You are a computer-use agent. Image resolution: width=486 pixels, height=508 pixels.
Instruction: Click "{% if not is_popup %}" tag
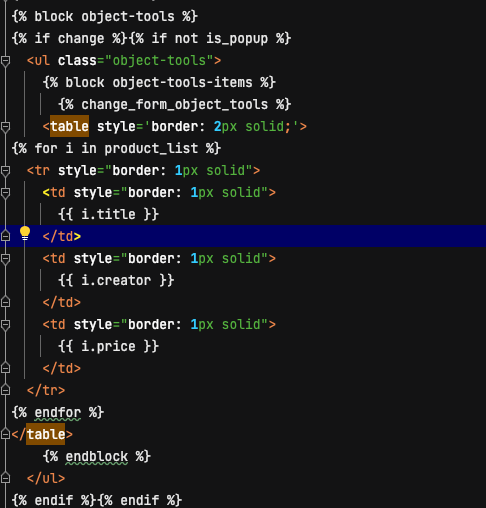(x=210, y=39)
